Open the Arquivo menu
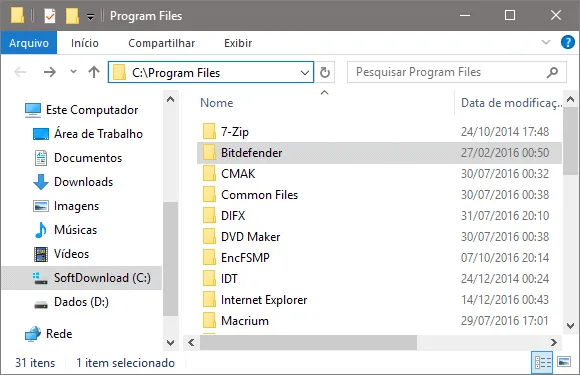580x375 pixels. [x=29, y=43]
